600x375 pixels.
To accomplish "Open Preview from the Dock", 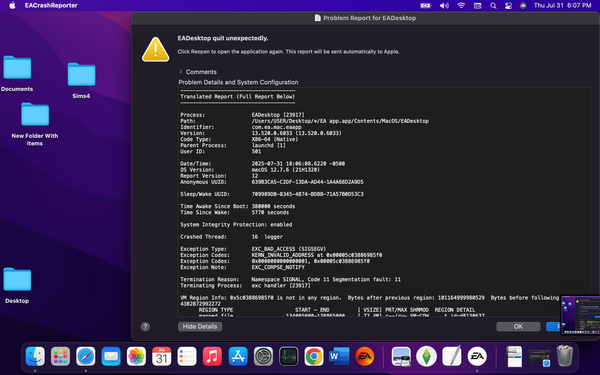I will click(x=401, y=356).
